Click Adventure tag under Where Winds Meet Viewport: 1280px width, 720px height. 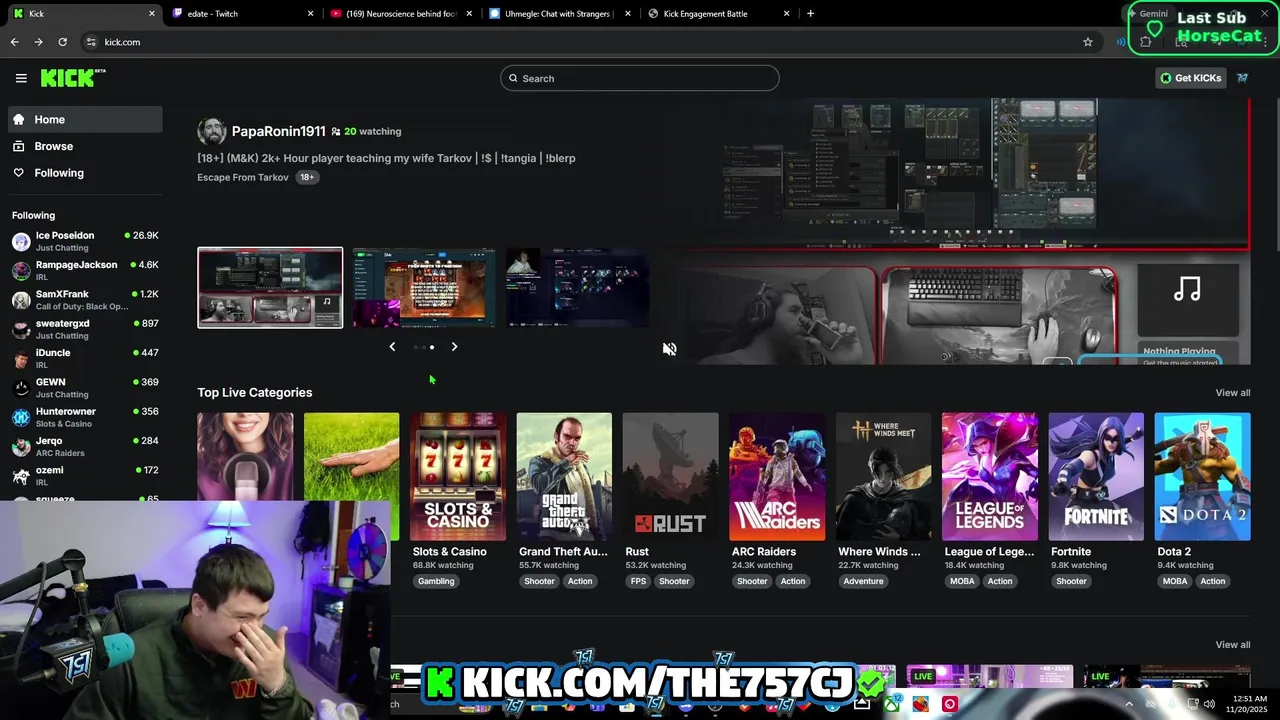coord(863,581)
